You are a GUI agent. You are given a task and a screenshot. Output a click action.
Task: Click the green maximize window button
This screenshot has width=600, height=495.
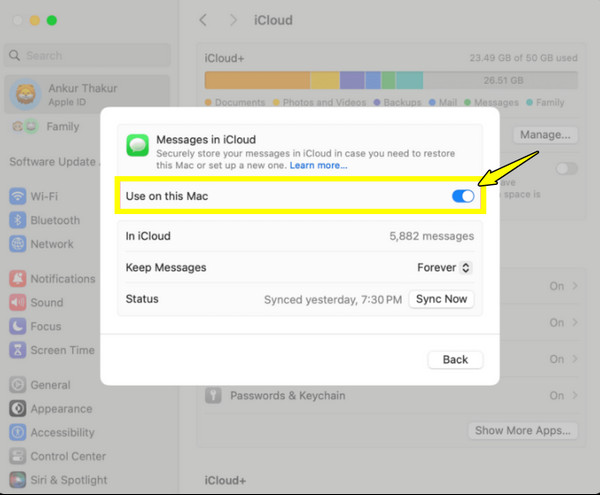pos(52,20)
